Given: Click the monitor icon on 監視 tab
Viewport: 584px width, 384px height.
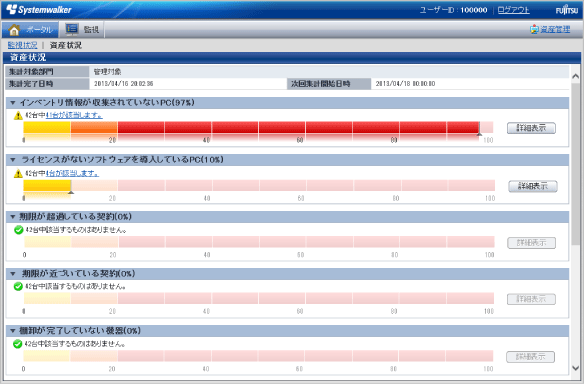Looking at the screenshot, I should (72, 29).
